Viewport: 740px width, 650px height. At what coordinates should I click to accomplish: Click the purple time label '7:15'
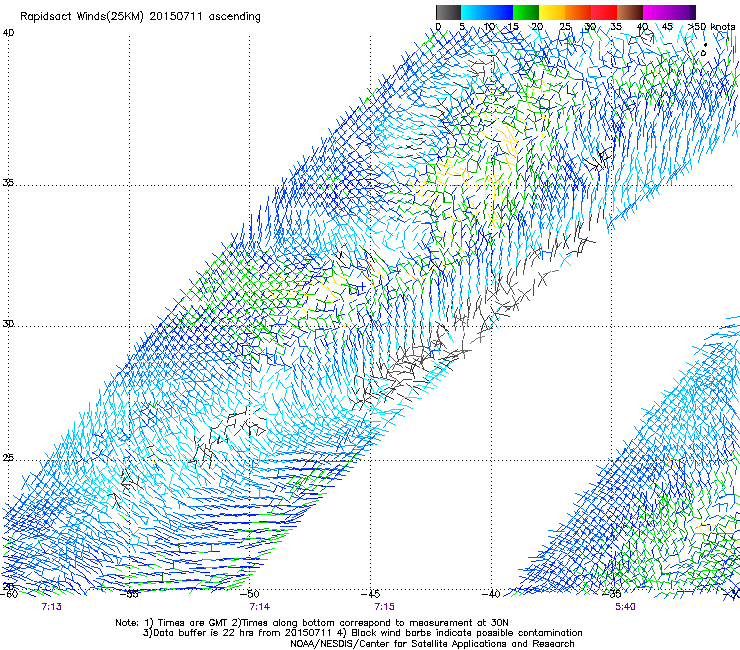coord(385,607)
